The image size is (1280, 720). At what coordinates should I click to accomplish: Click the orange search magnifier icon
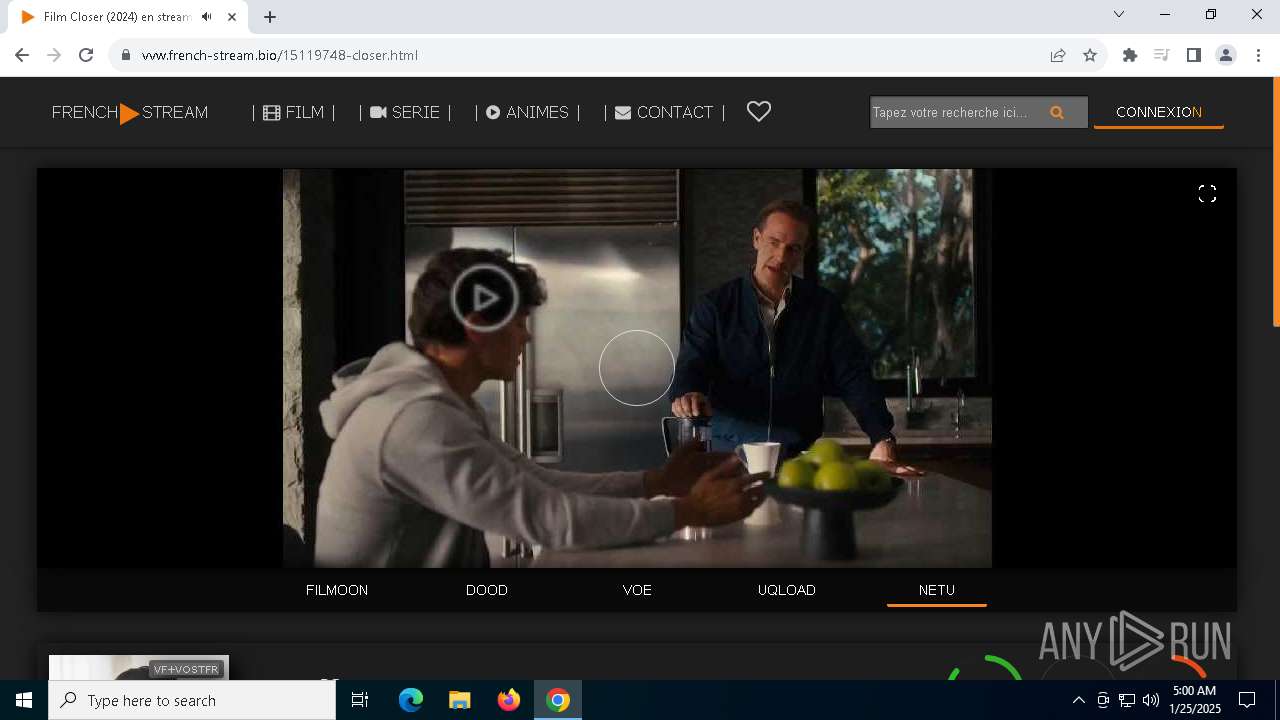(1057, 113)
